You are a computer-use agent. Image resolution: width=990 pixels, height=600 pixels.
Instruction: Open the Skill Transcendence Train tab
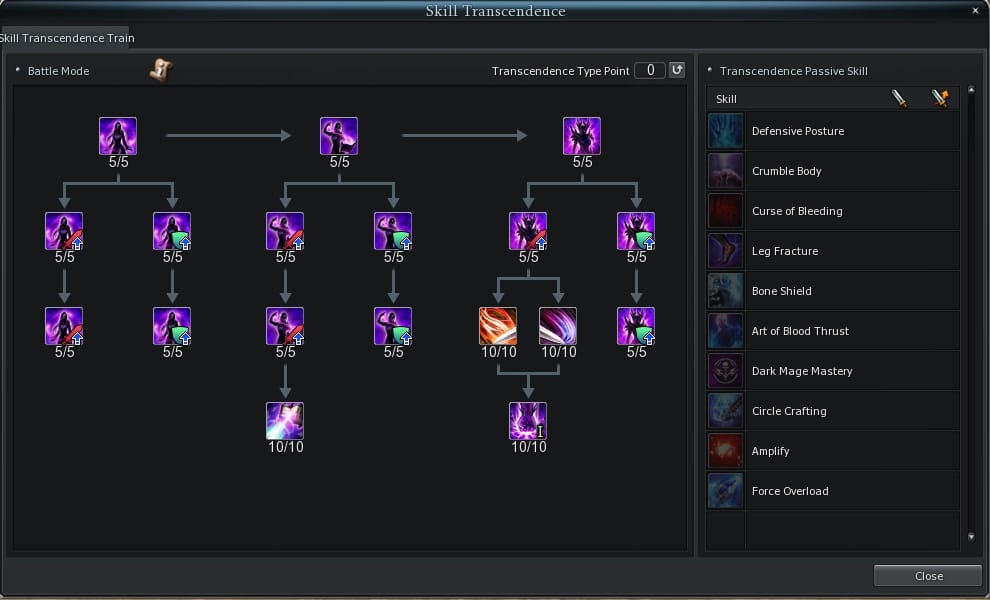point(66,38)
